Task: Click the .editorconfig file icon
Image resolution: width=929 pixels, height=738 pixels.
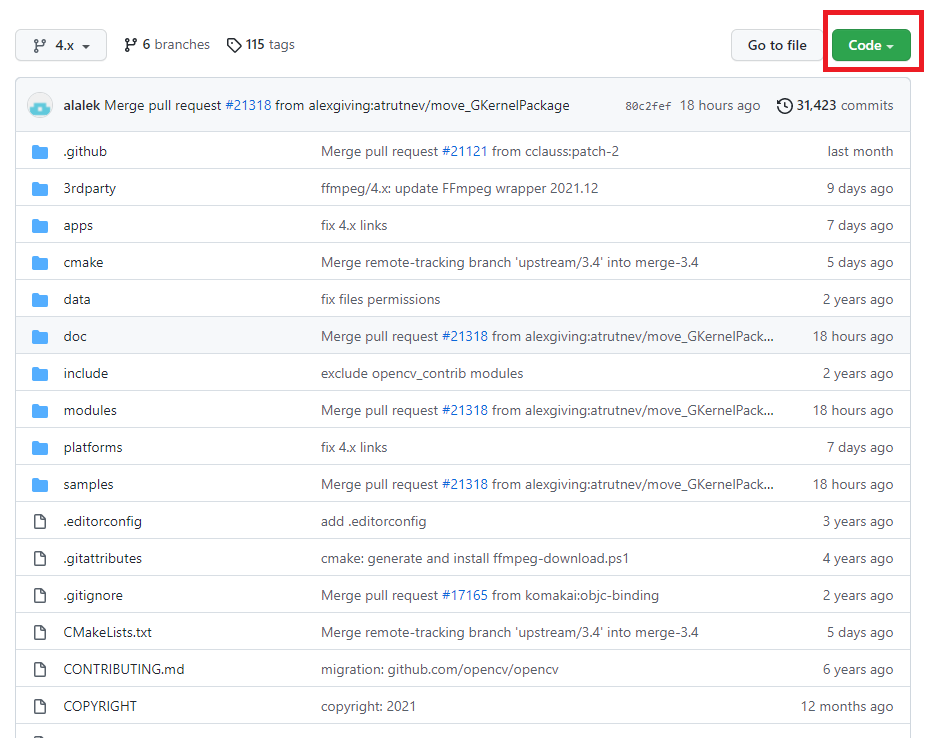Action: (x=40, y=522)
